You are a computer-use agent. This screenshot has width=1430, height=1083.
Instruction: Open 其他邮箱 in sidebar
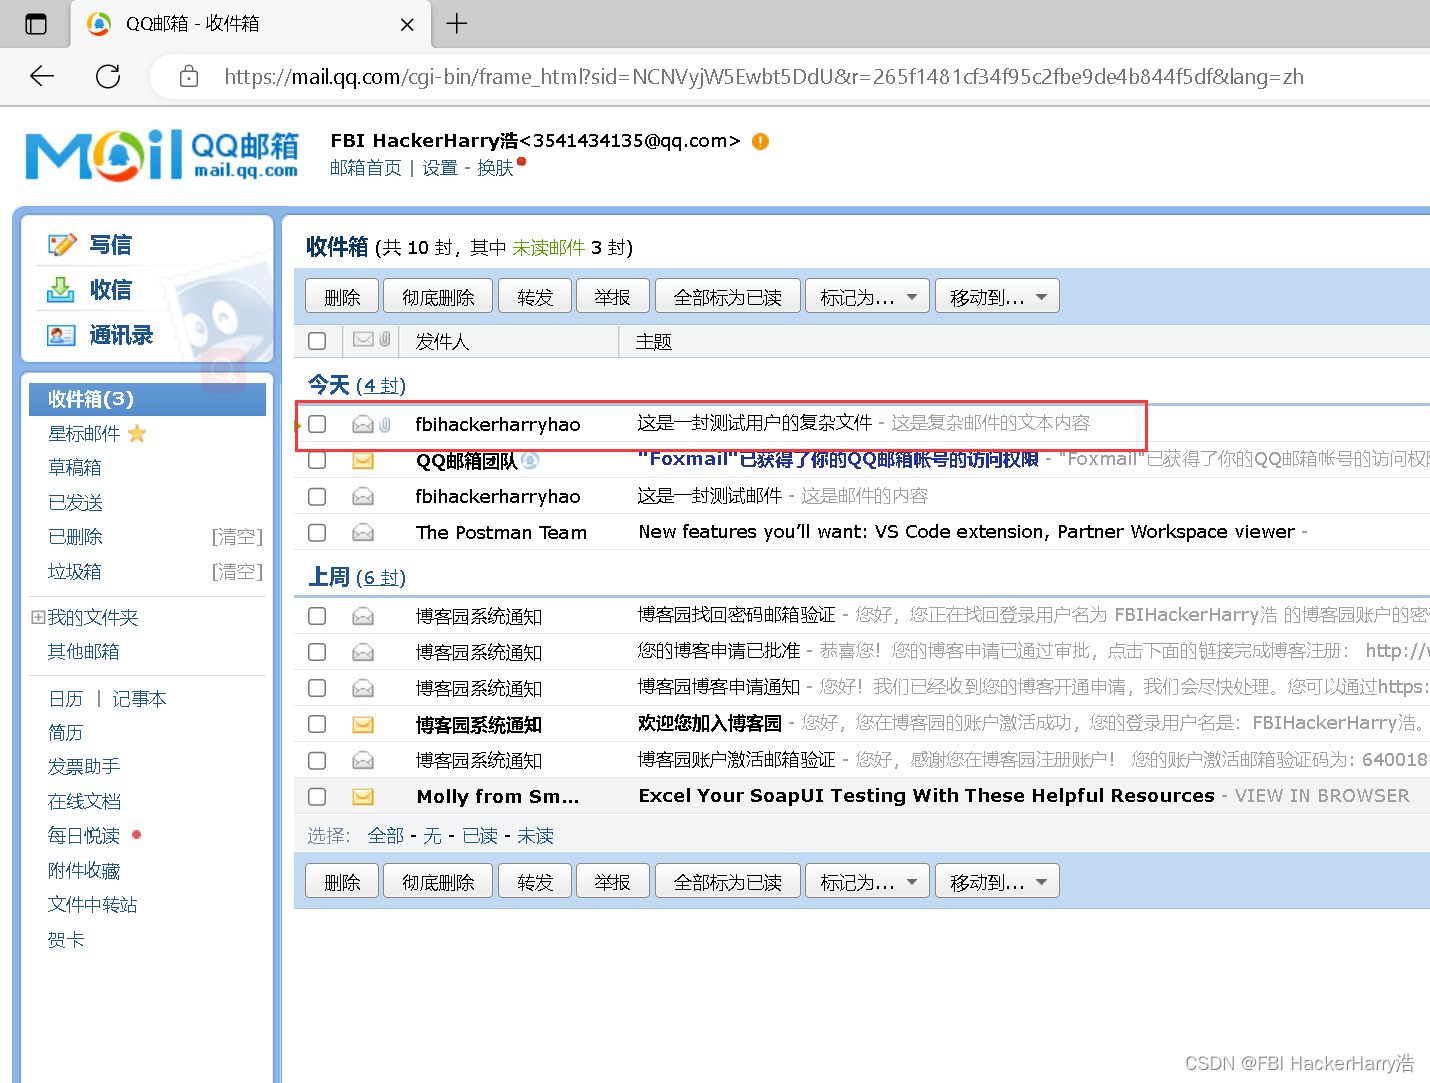(83, 651)
